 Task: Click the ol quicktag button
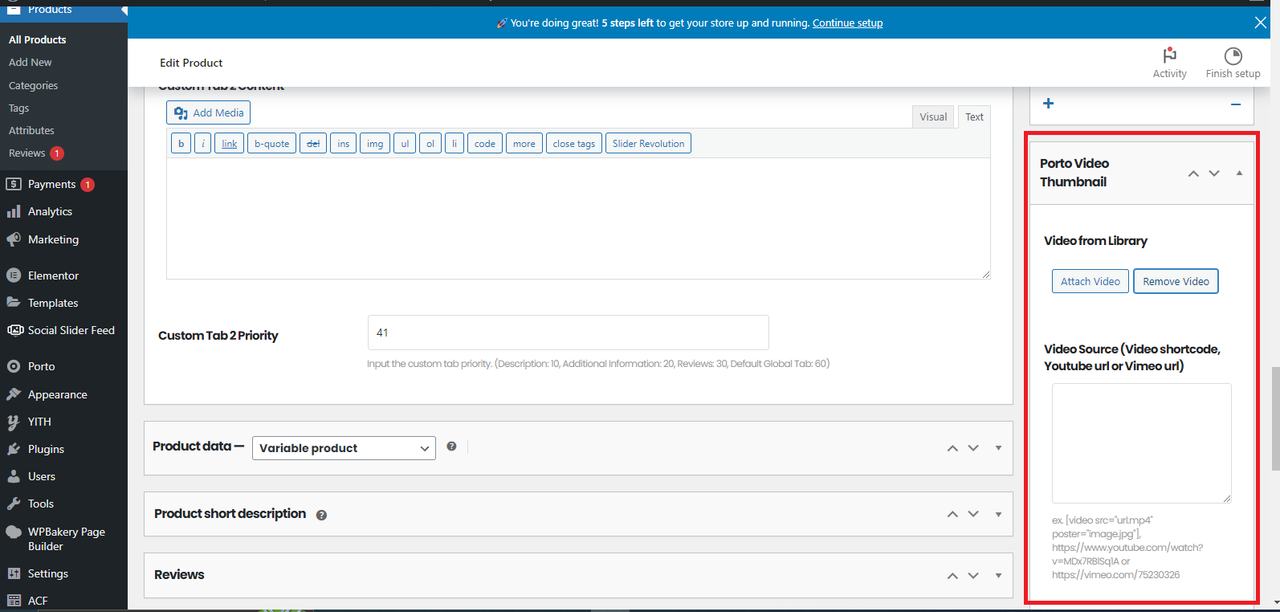[x=430, y=144]
